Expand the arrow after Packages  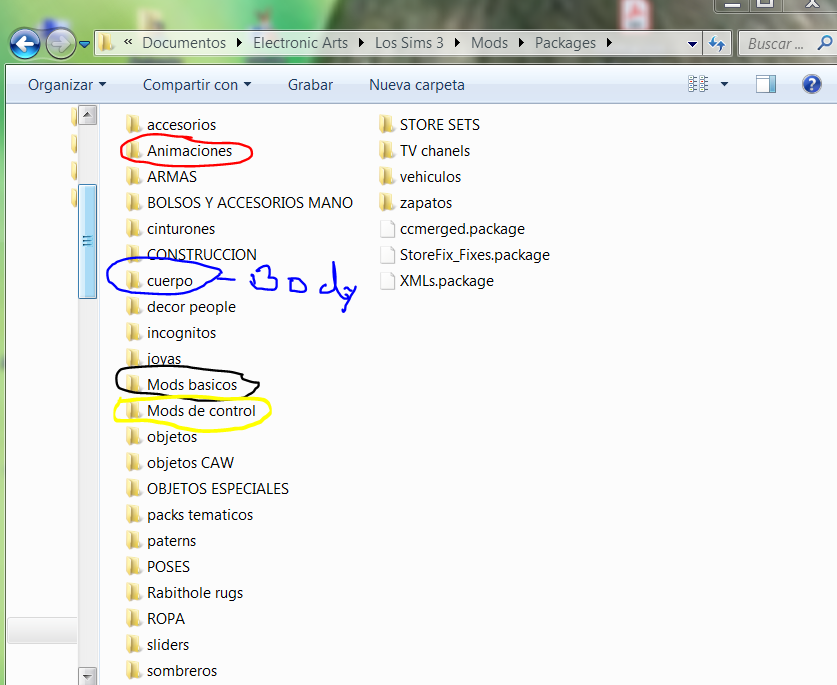pyautogui.click(x=609, y=43)
